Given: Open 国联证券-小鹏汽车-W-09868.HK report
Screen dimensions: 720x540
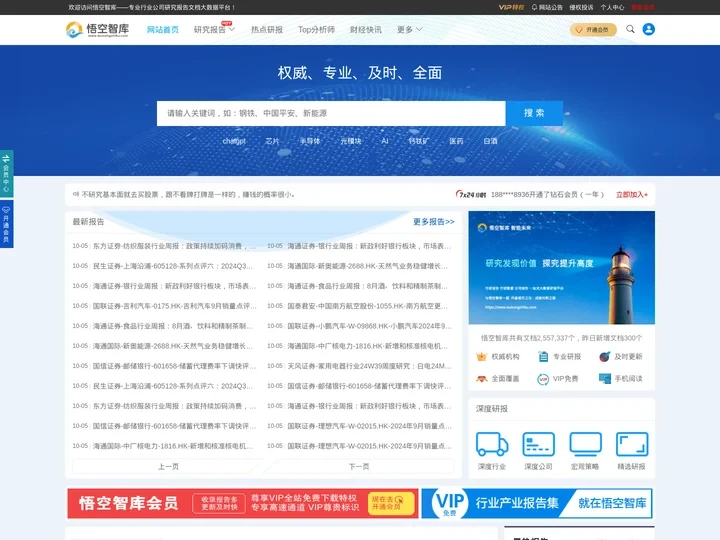Looking at the screenshot, I should [370, 326].
